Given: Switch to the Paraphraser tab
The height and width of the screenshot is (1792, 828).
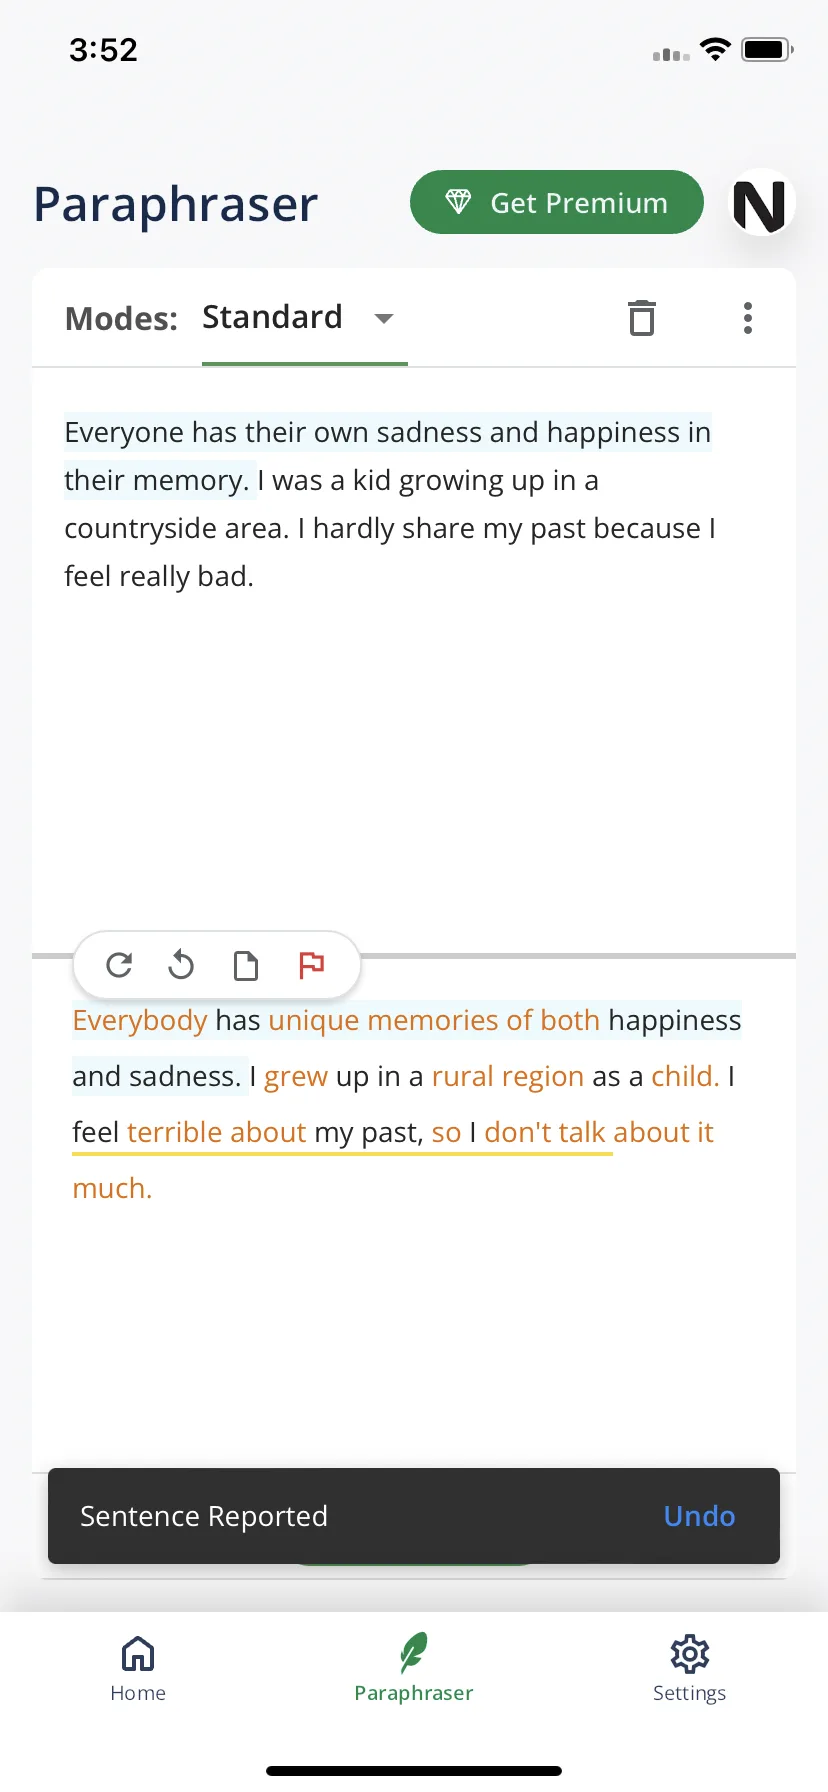Looking at the screenshot, I should [x=414, y=1669].
